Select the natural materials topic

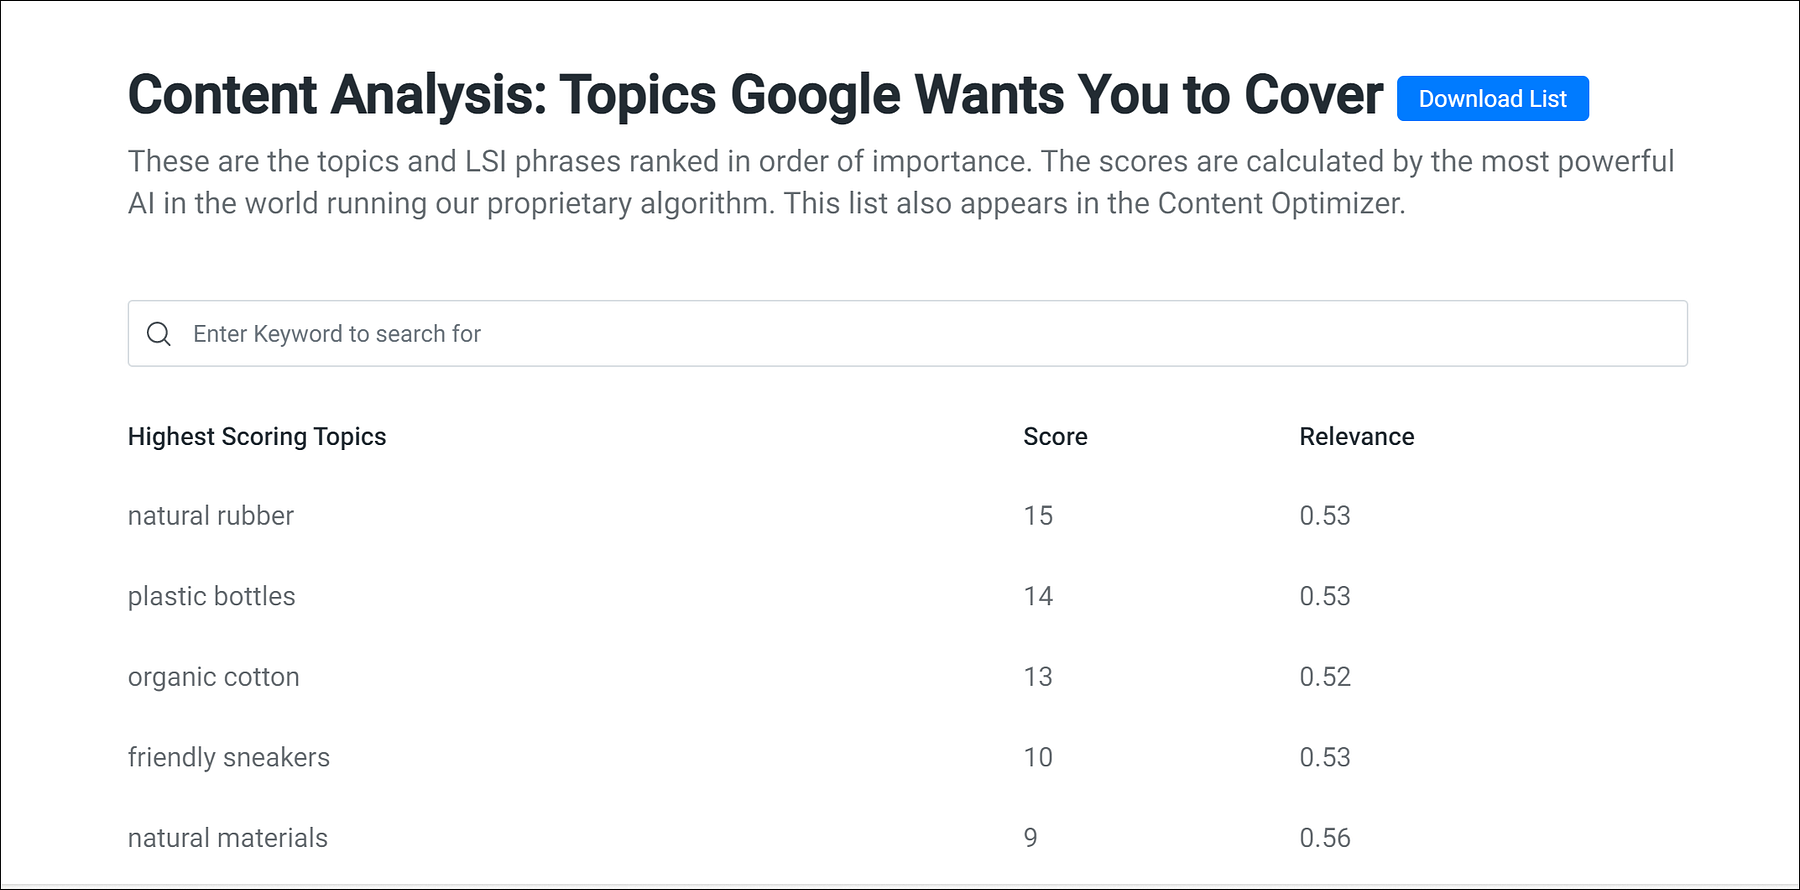click(x=228, y=838)
